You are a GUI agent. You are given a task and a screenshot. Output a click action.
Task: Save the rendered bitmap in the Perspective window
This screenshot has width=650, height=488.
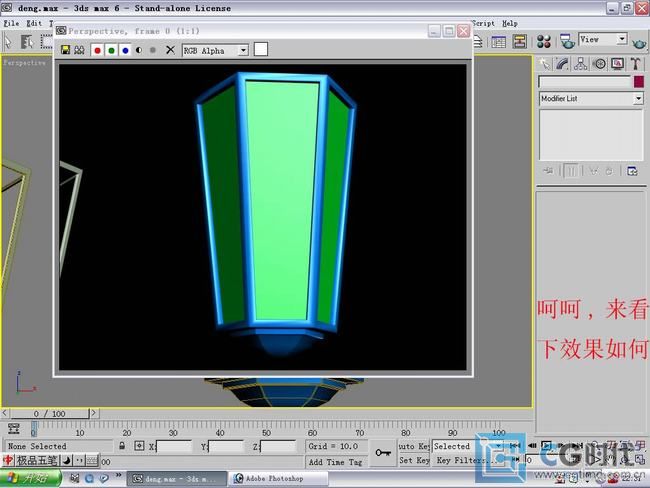[65, 50]
